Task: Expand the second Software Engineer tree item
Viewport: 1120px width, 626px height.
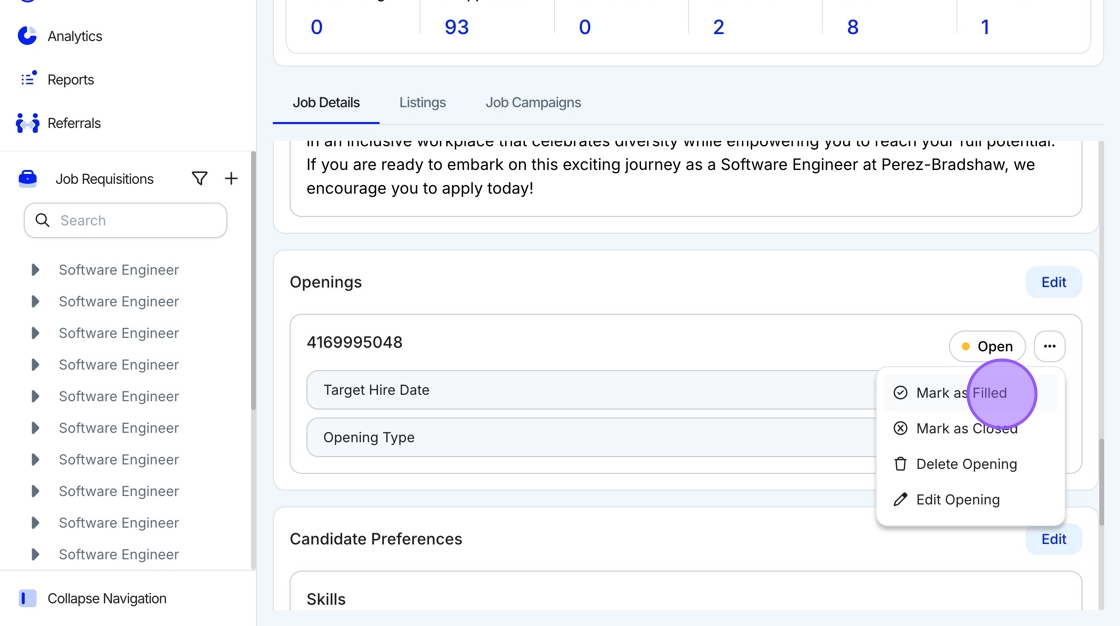Action: tap(35, 301)
